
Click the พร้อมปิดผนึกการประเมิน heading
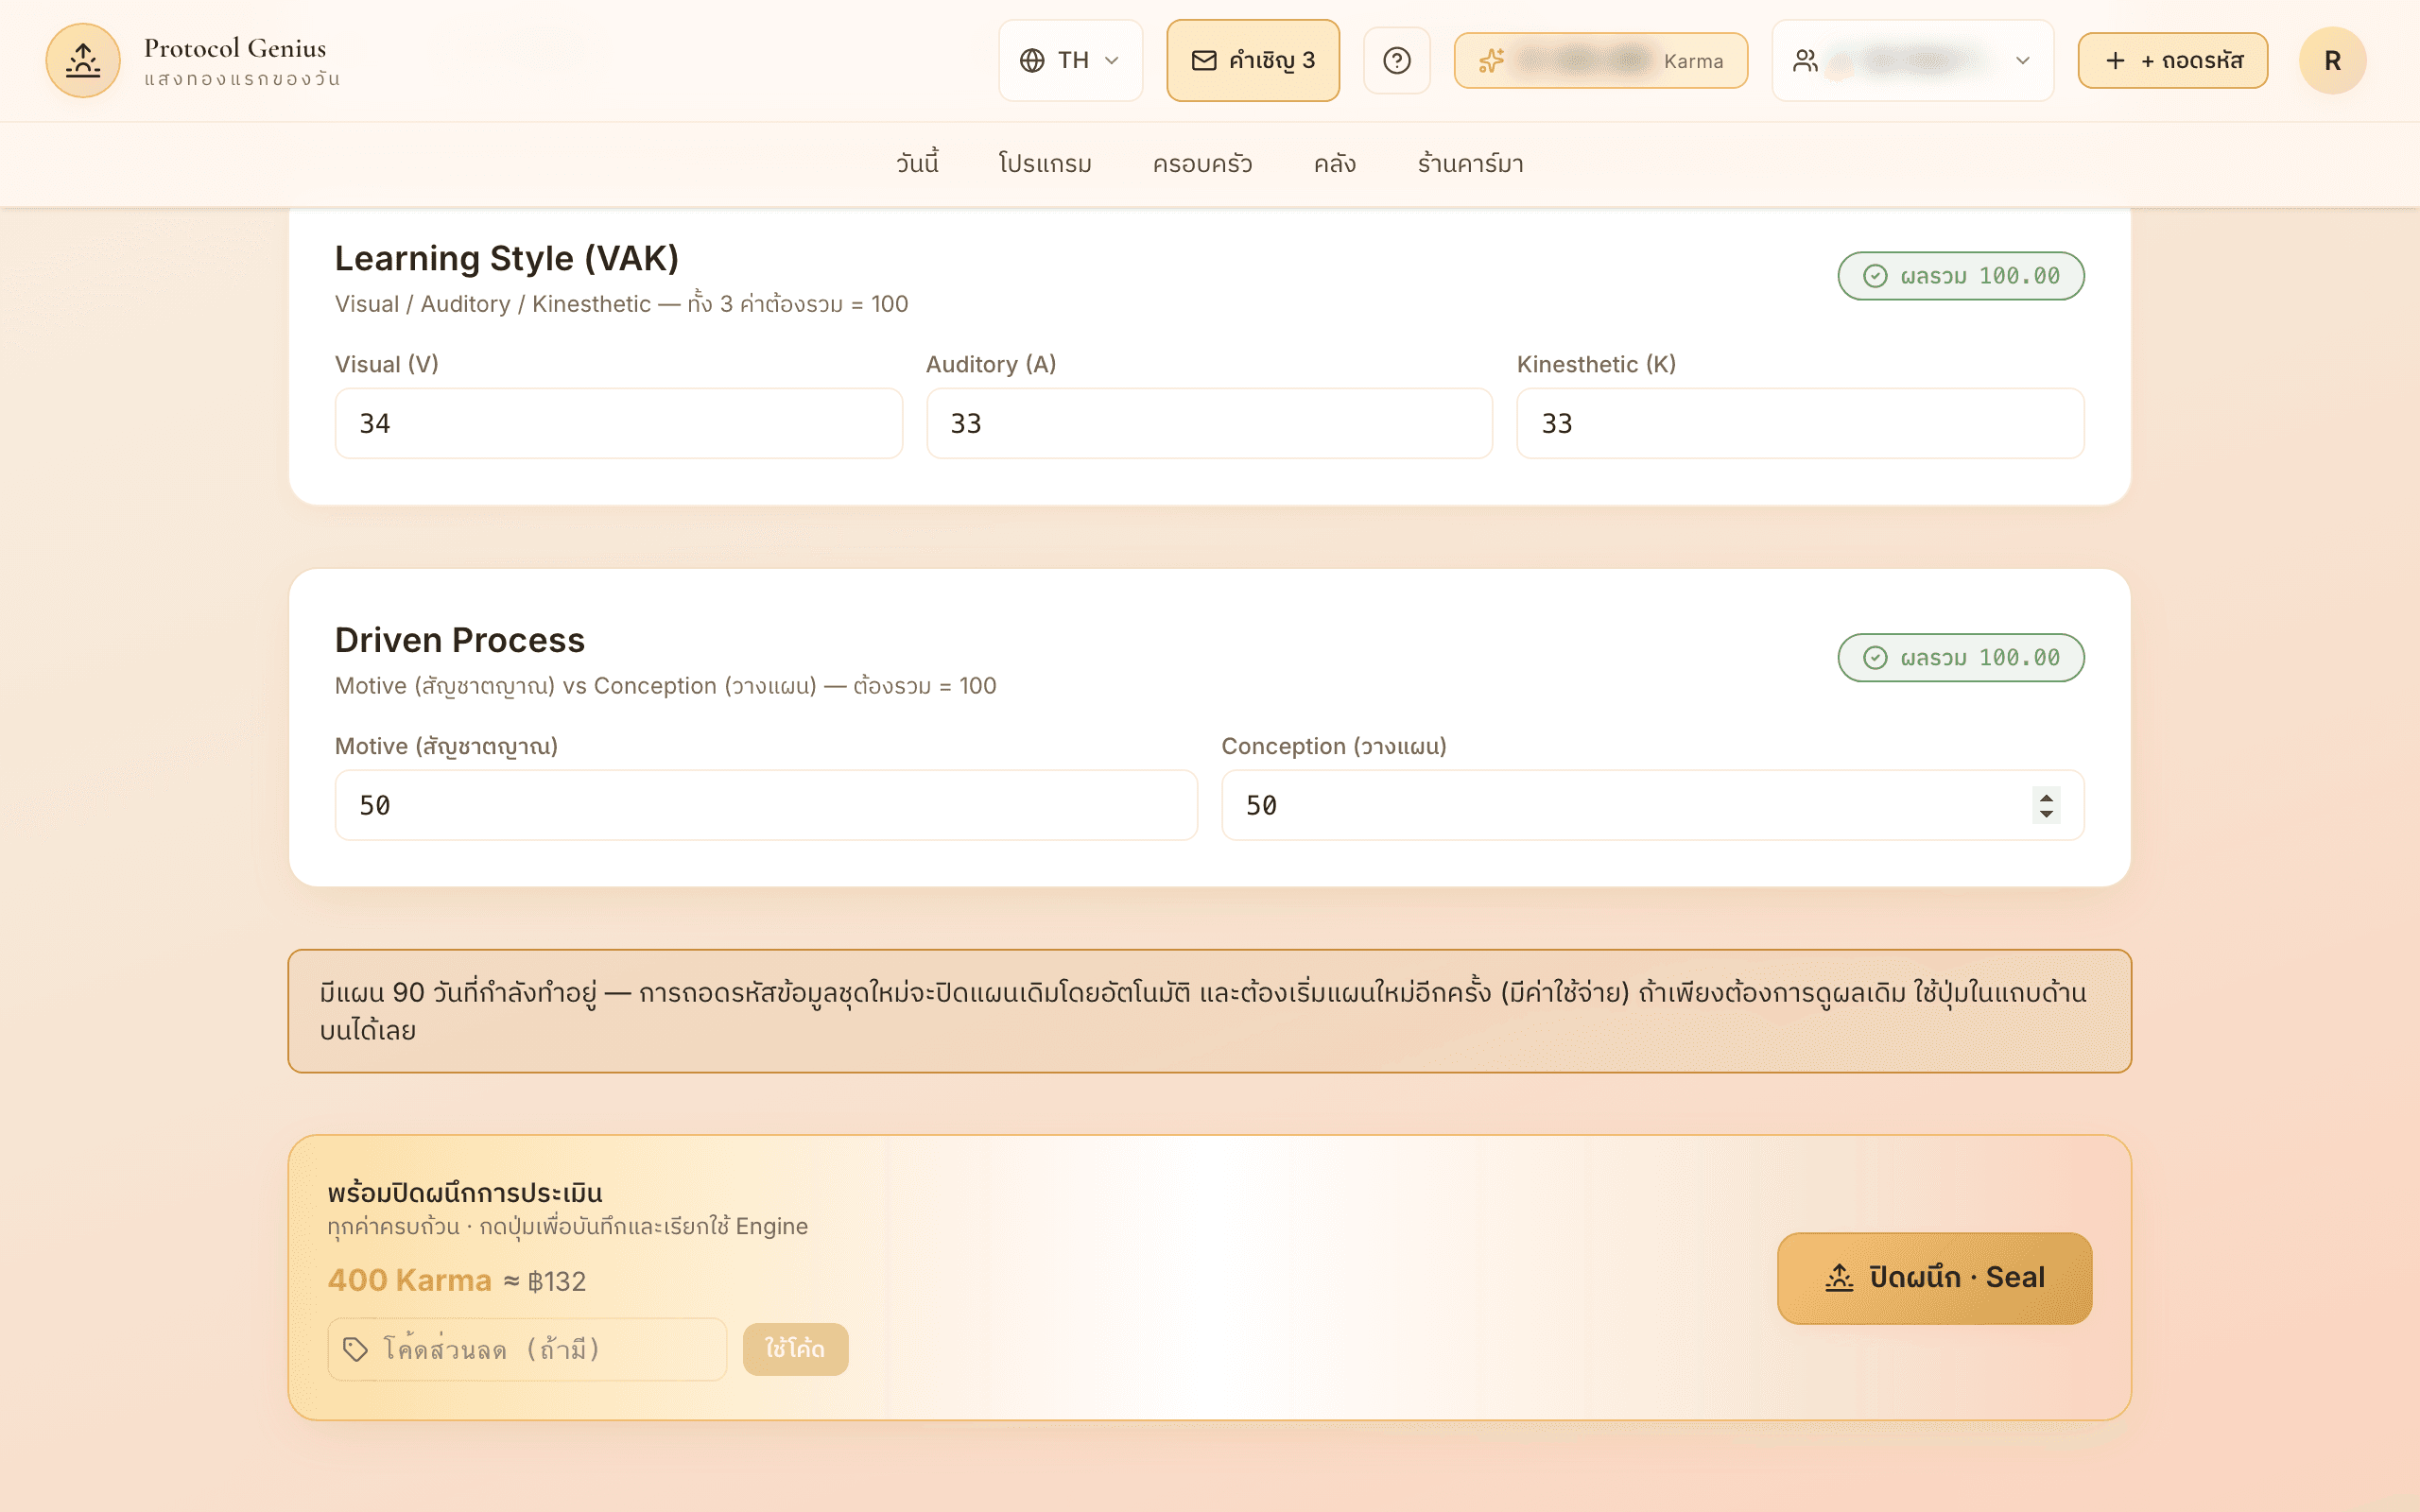(465, 1193)
